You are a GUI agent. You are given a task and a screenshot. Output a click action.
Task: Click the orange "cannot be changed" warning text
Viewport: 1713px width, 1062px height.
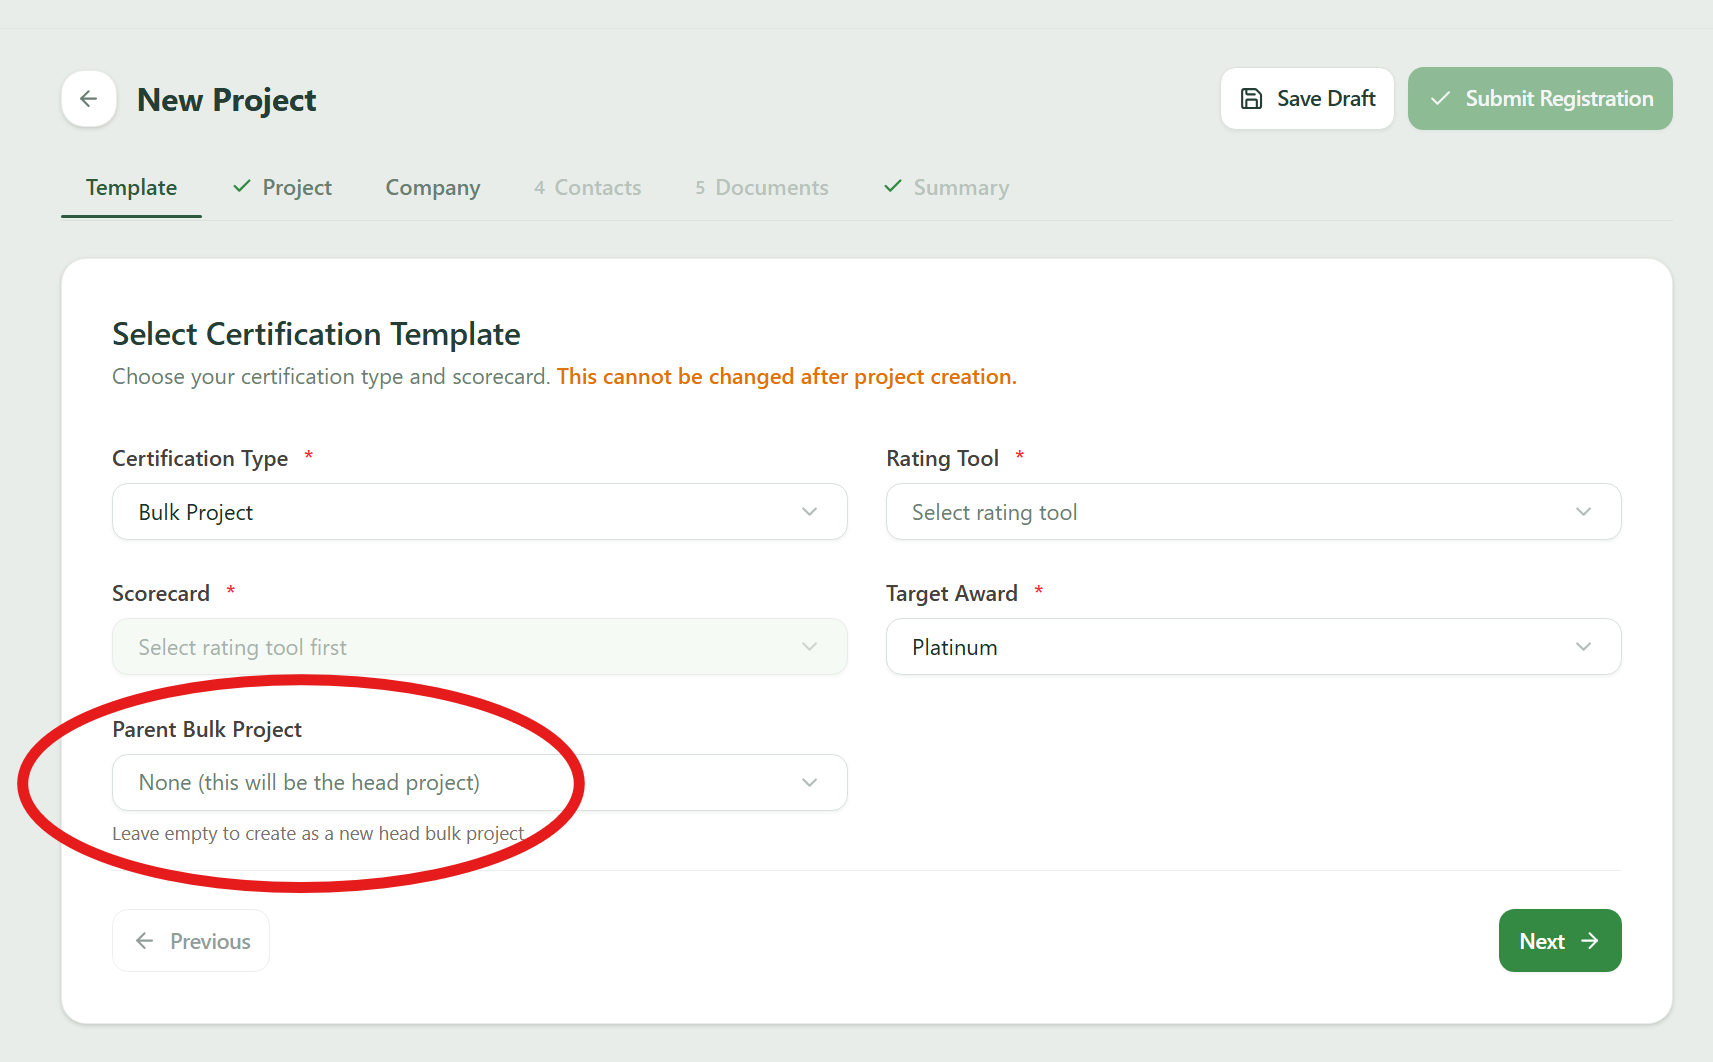coord(787,377)
